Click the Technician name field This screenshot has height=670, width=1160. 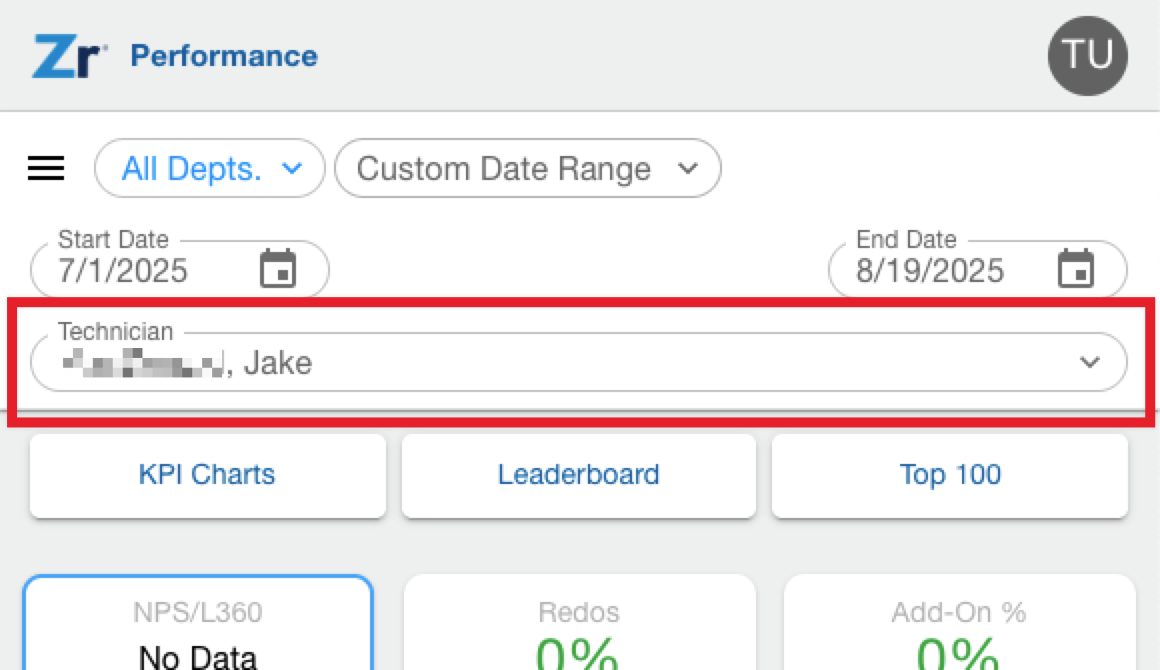579,362
